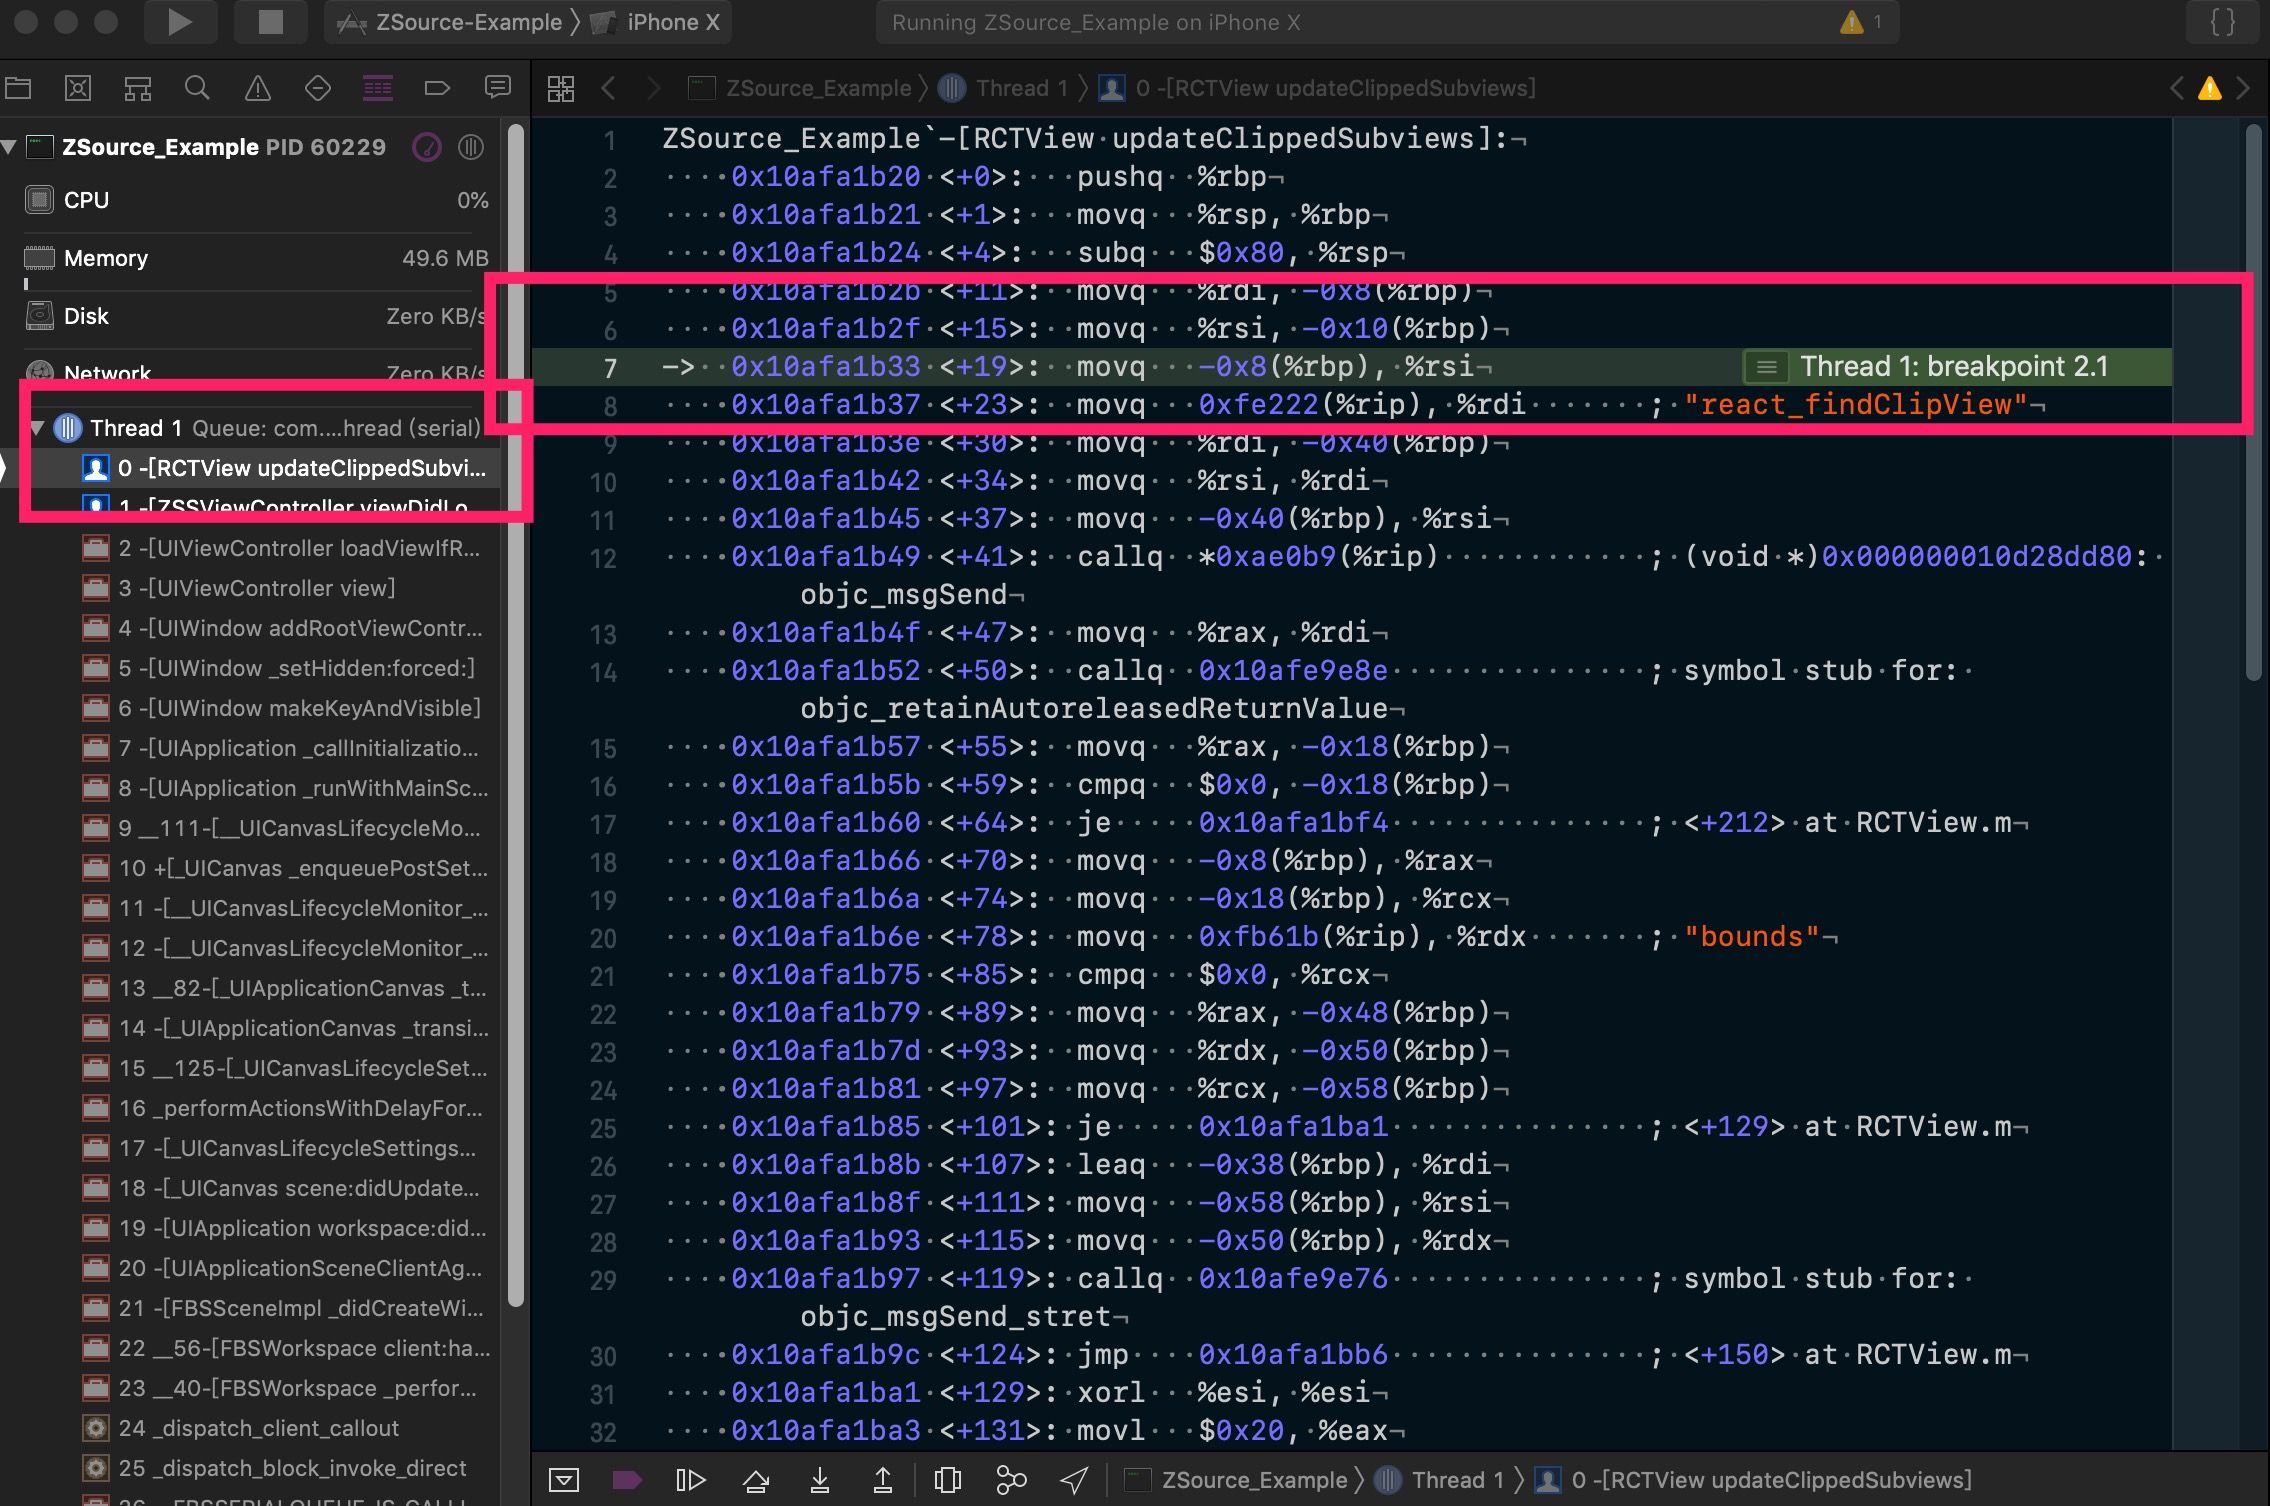The width and height of the screenshot is (2270, 1506).
Task: Open the Symbol navigator
Action: 137,88
